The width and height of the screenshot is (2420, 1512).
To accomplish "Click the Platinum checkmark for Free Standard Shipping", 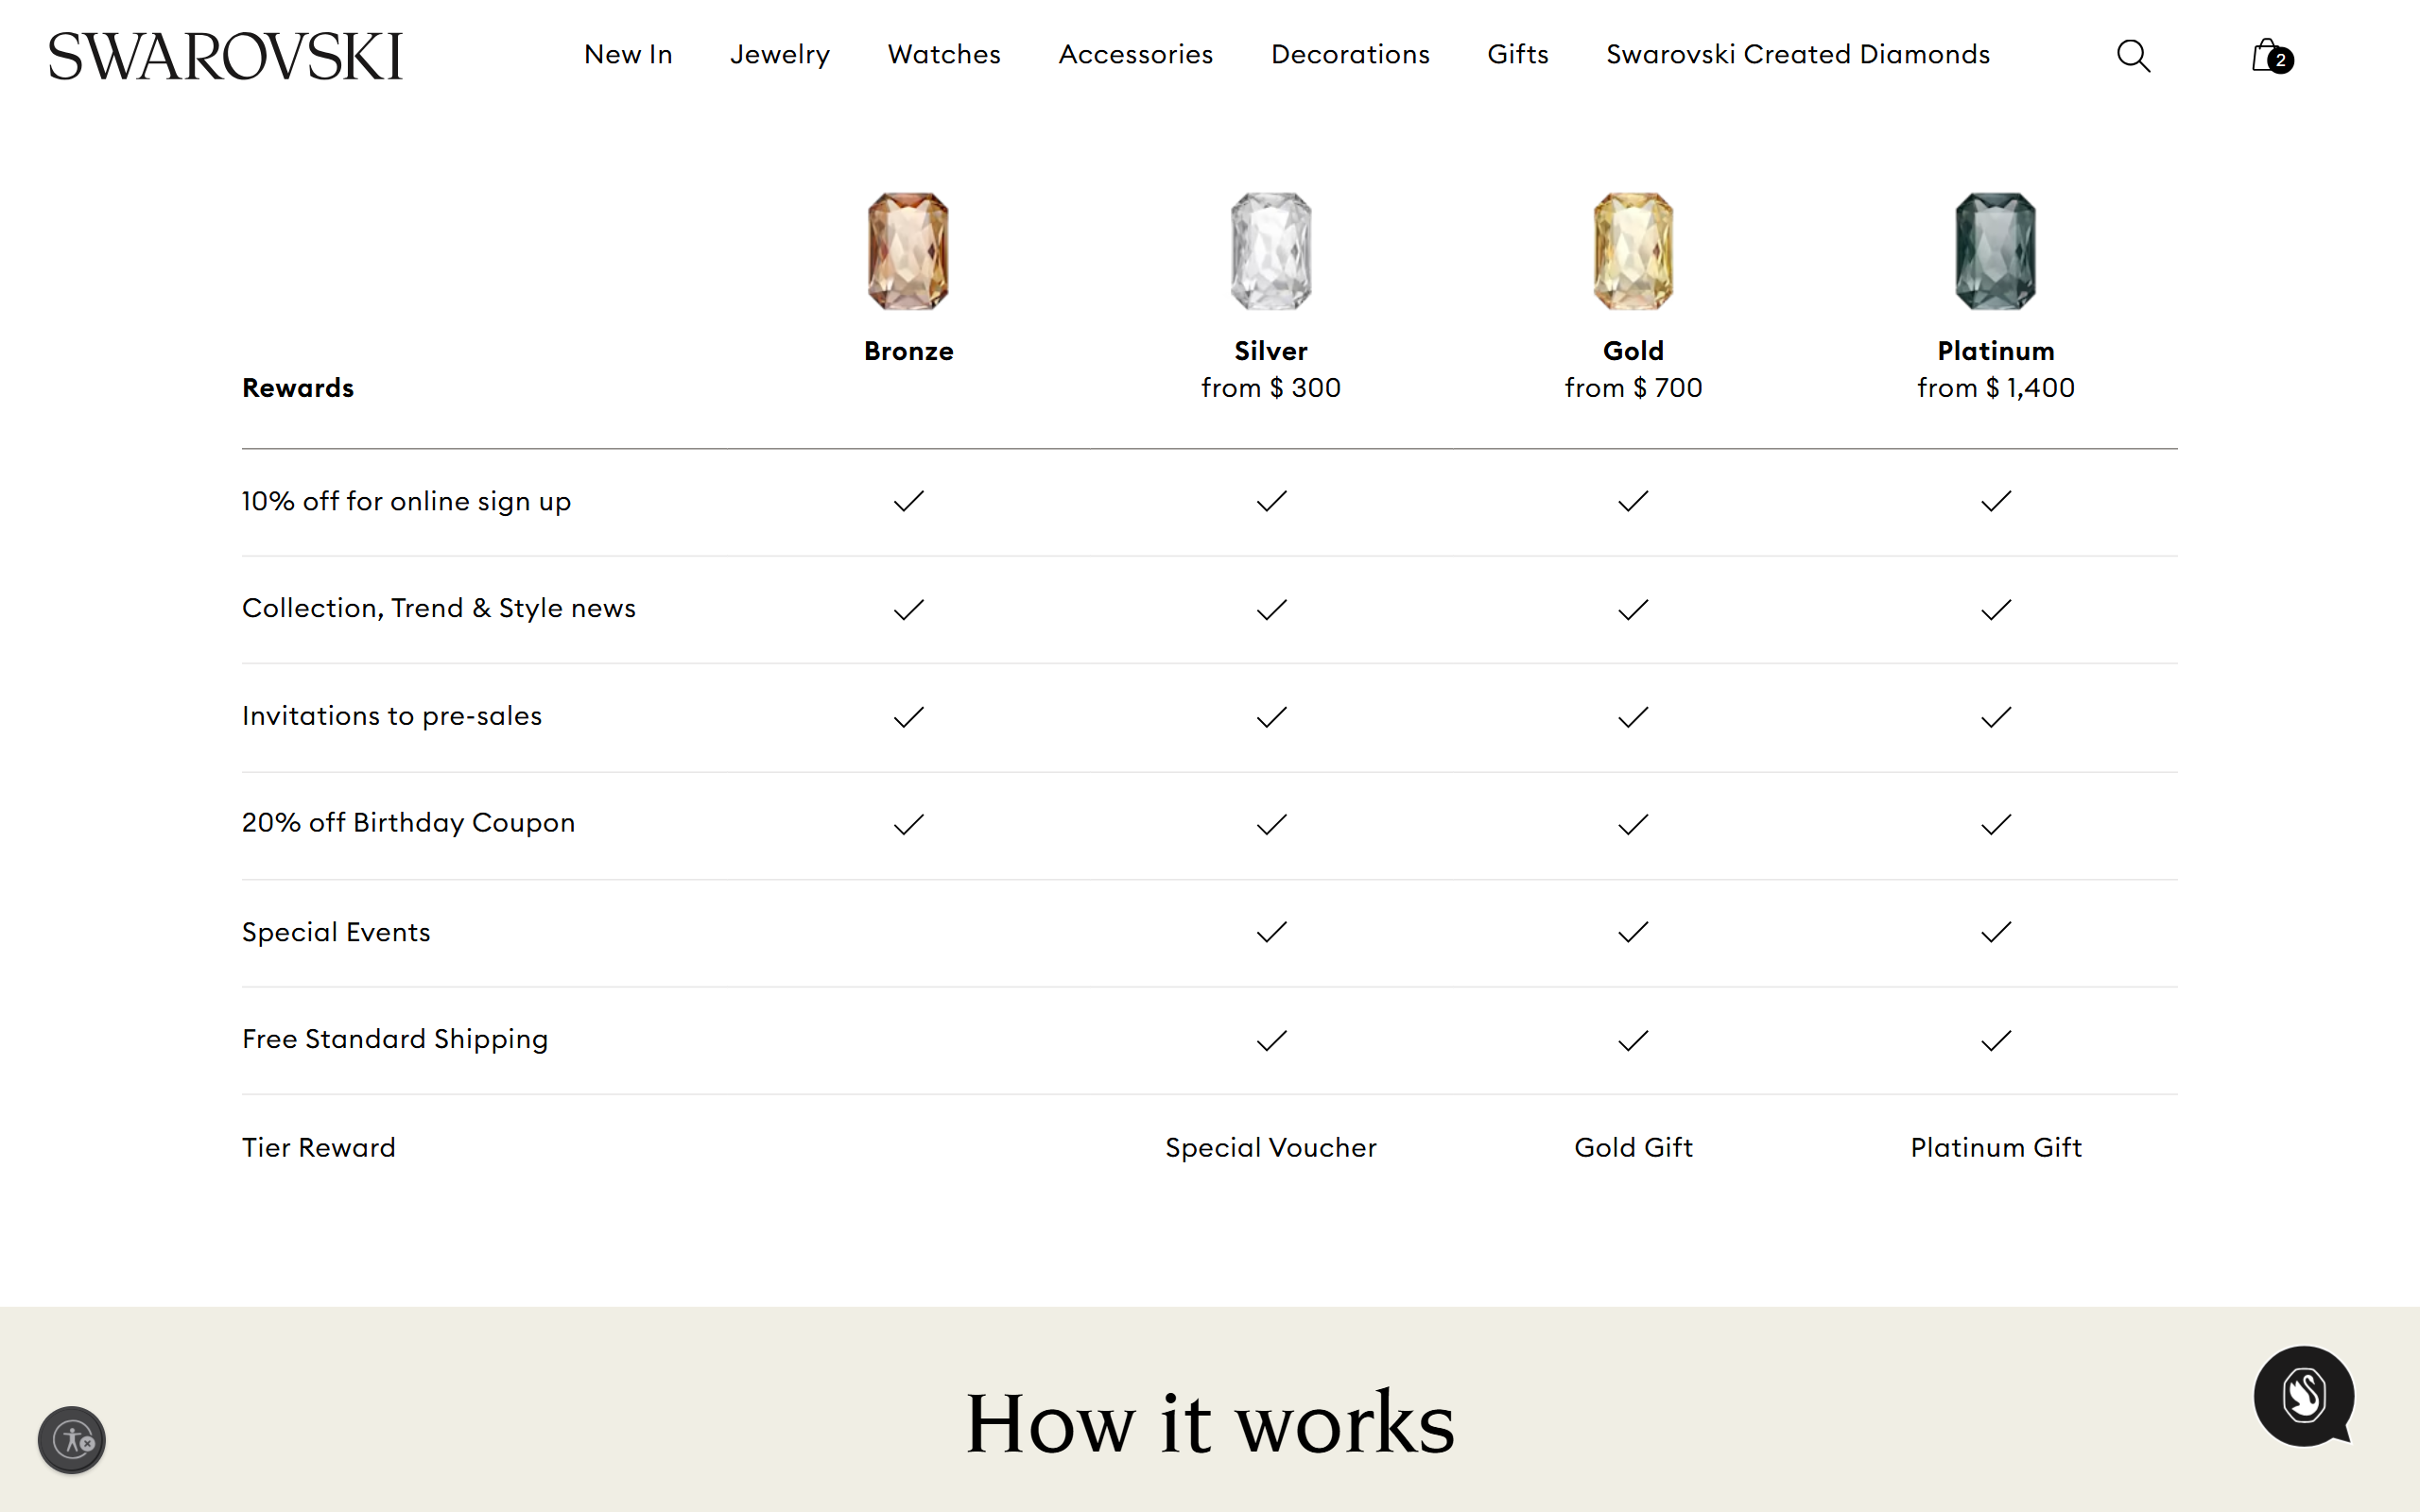I will click(1996, 1041).
